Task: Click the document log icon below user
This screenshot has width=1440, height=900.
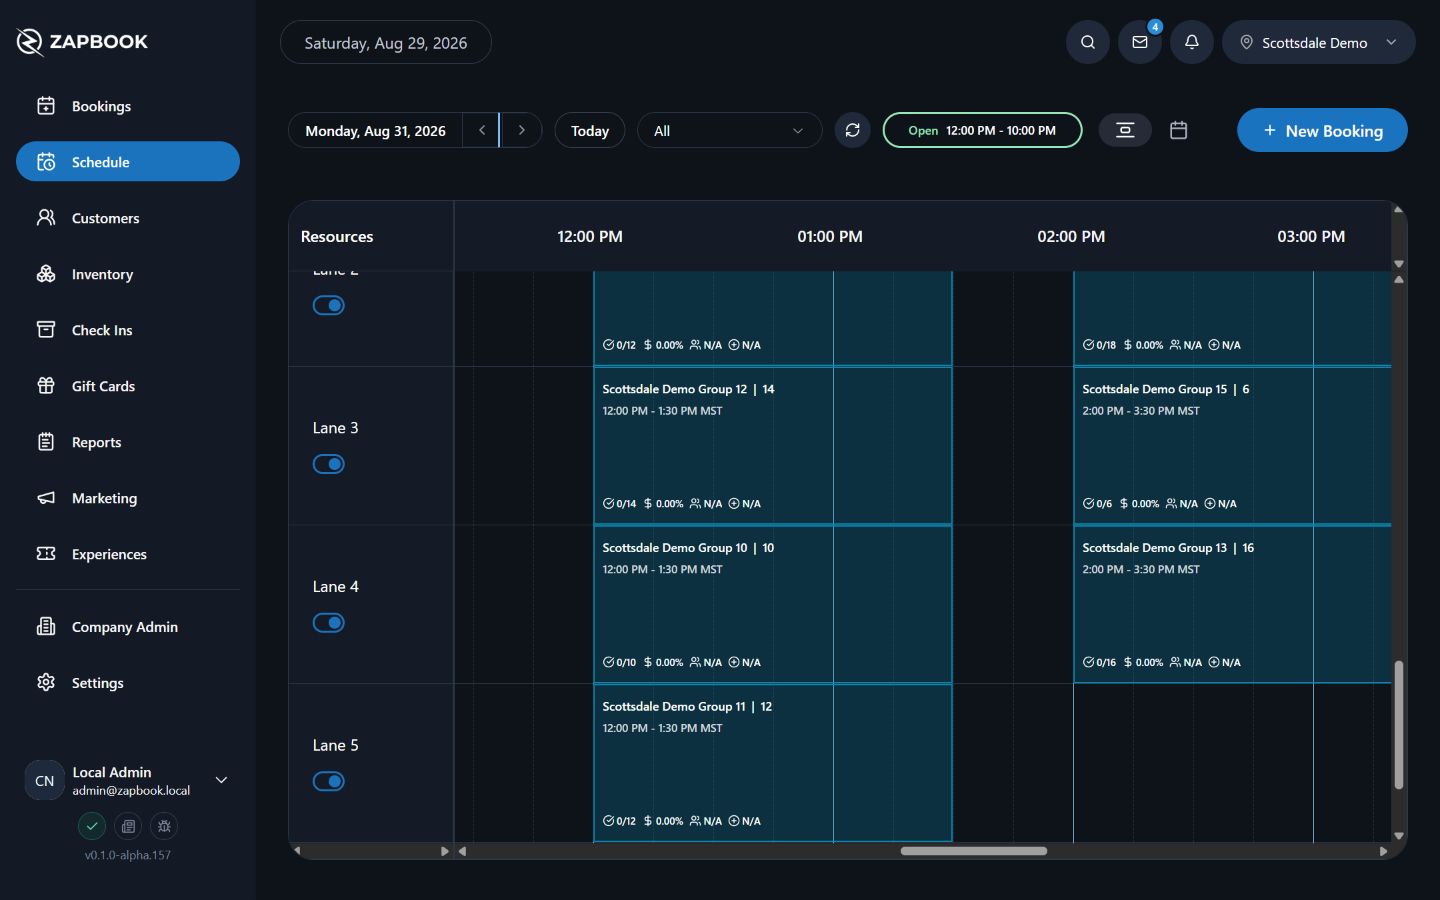Action: tap(128, 826)
